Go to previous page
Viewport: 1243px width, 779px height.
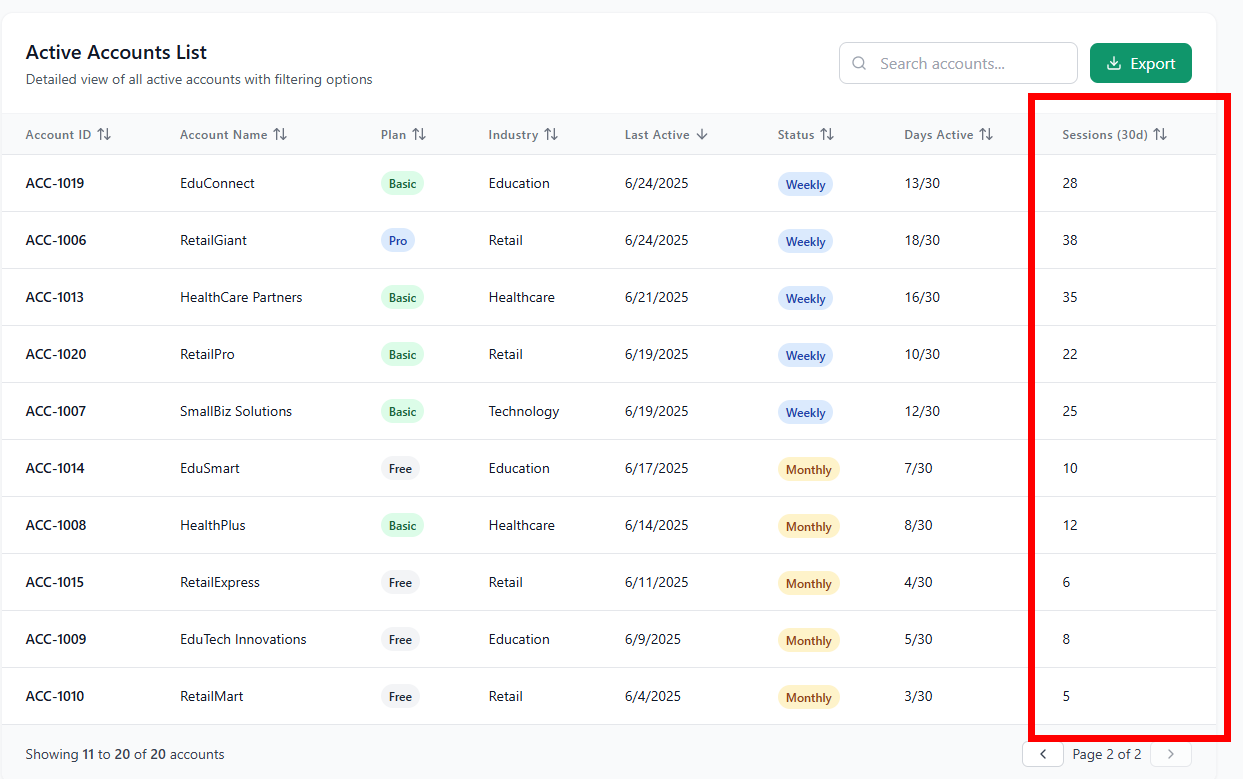tap(1043, 754)
